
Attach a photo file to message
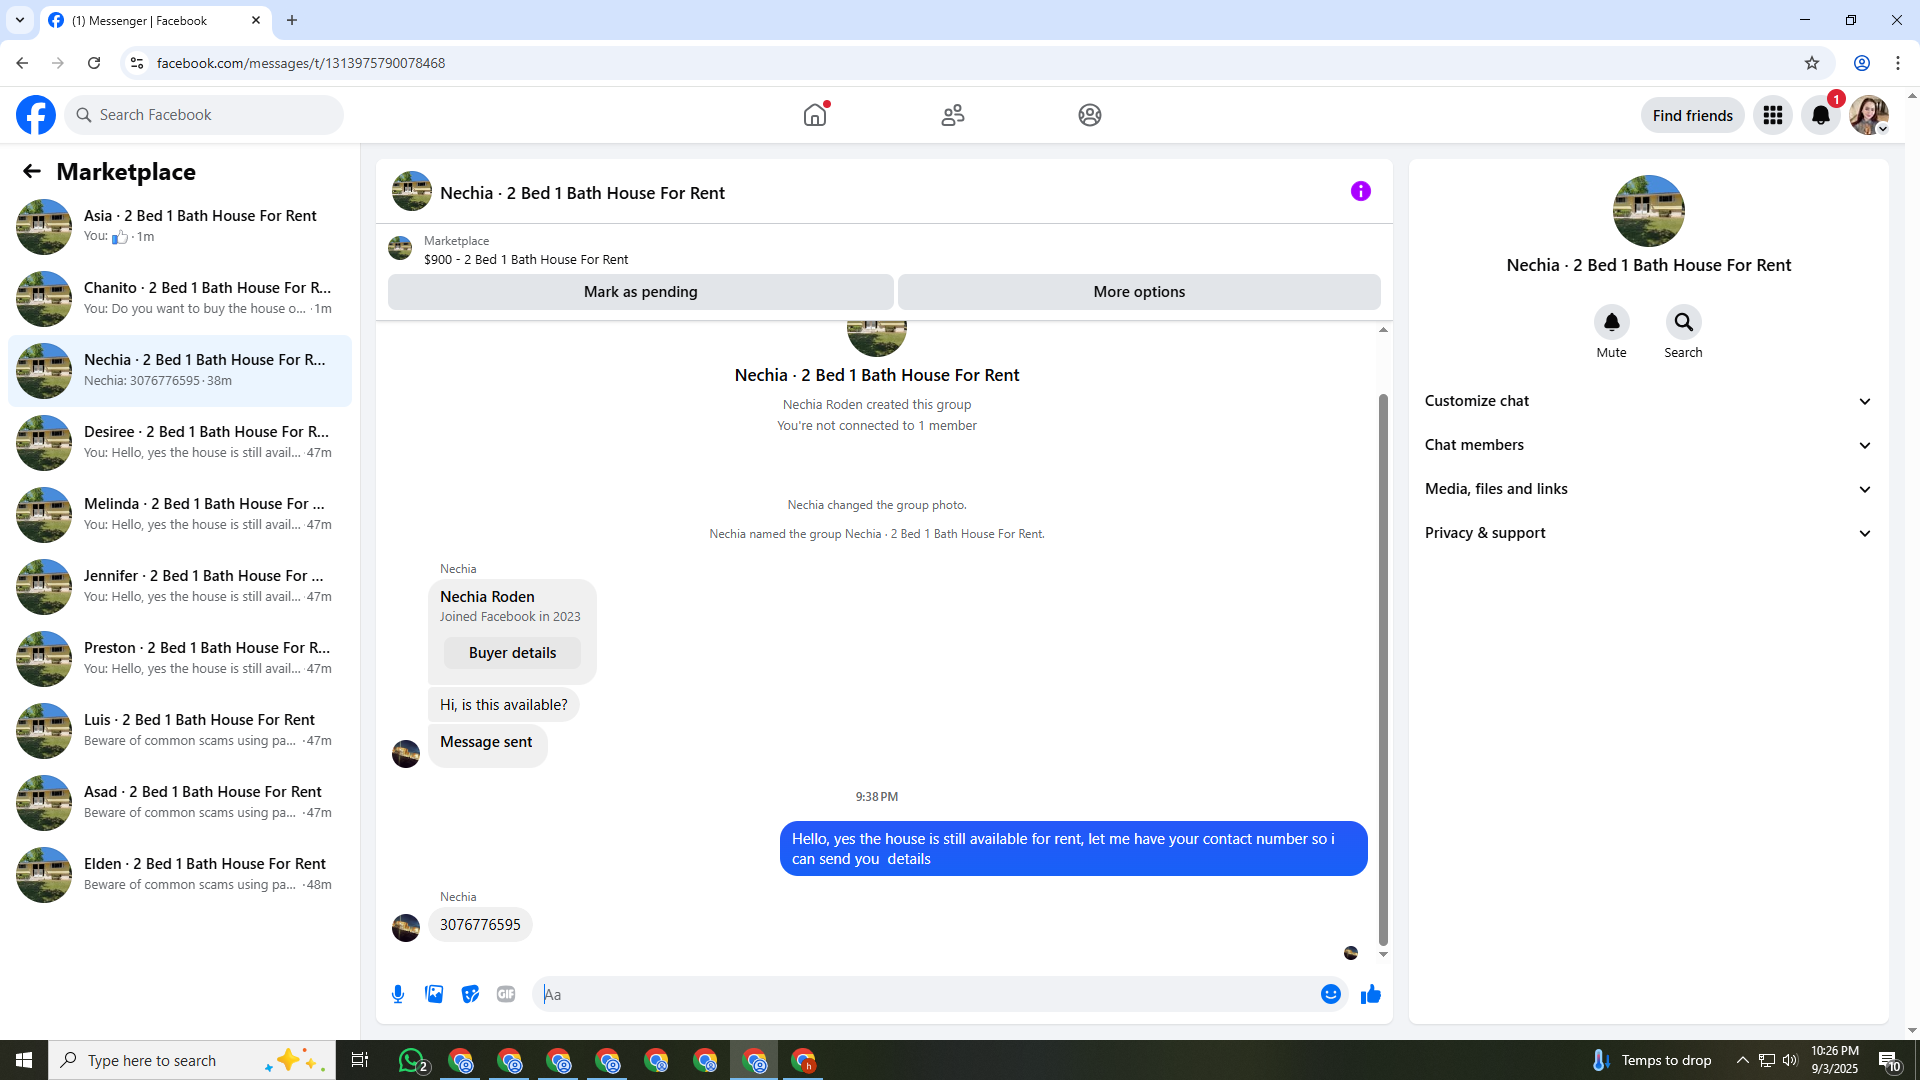coord(434,994)
